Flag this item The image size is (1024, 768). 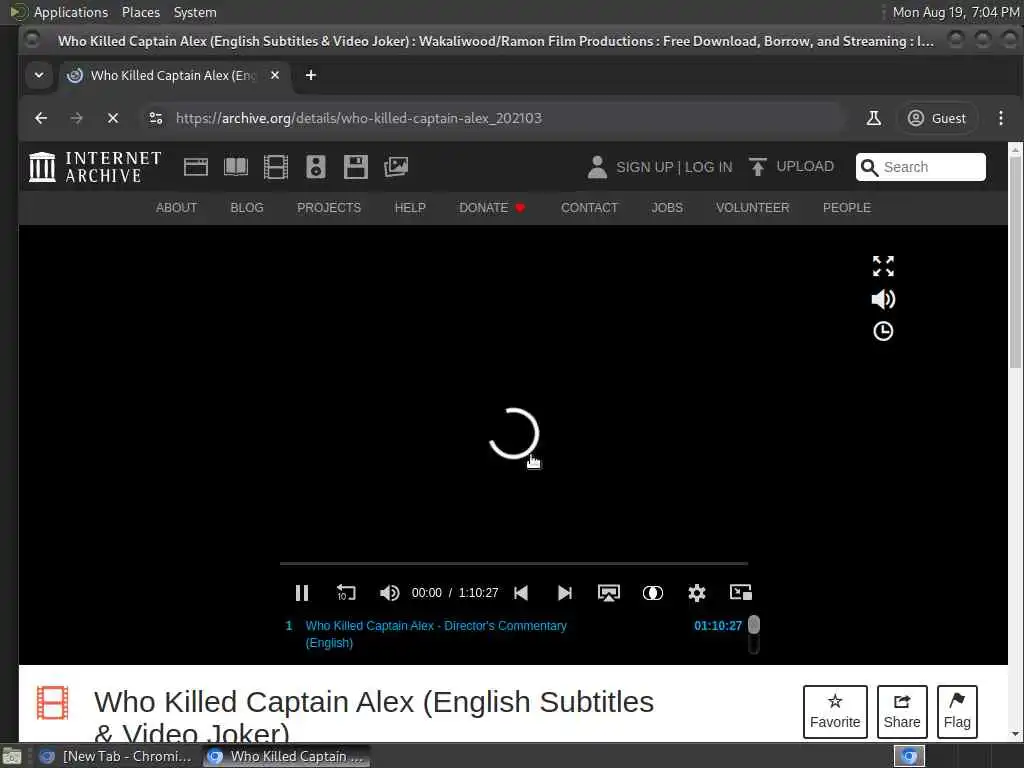[x=957, y=711]
